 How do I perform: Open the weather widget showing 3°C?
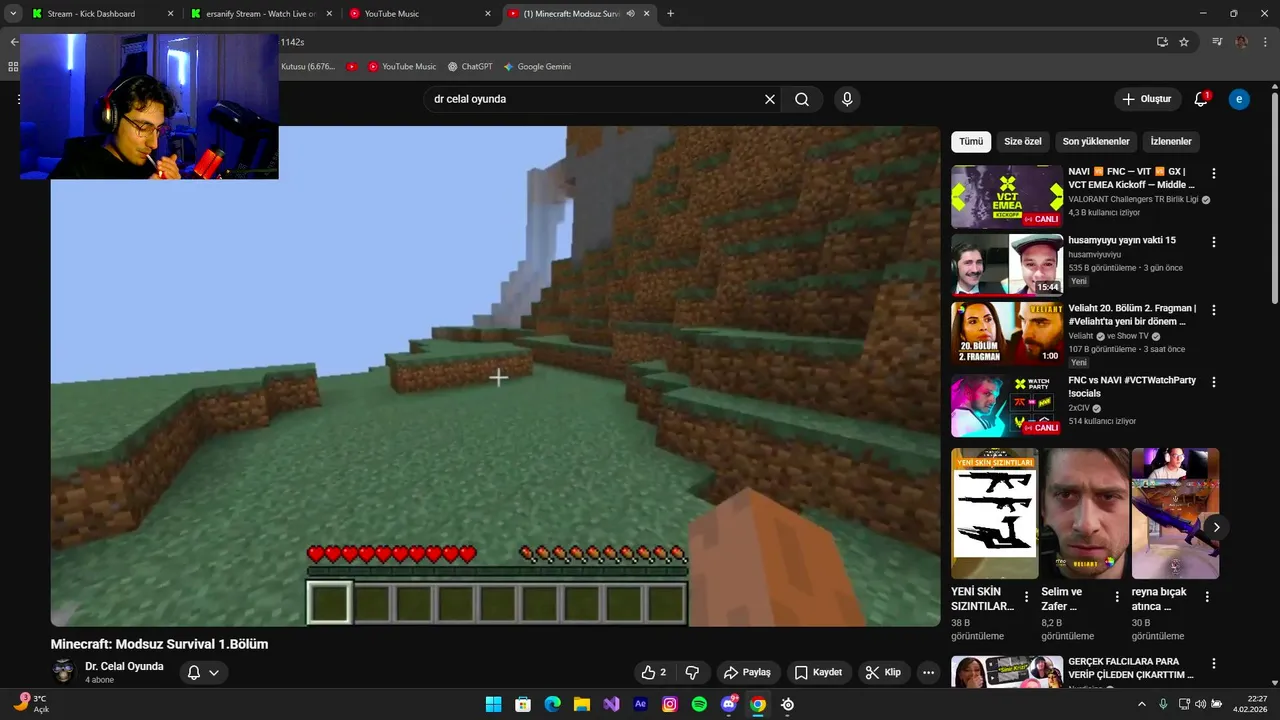pyautogui.click(x=31, y=704)
